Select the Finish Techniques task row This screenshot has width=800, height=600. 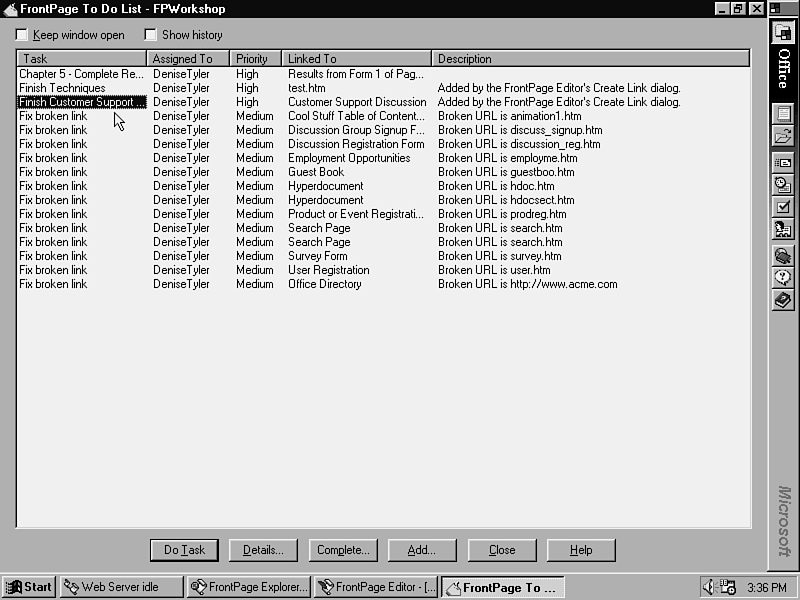pos(62,88)
